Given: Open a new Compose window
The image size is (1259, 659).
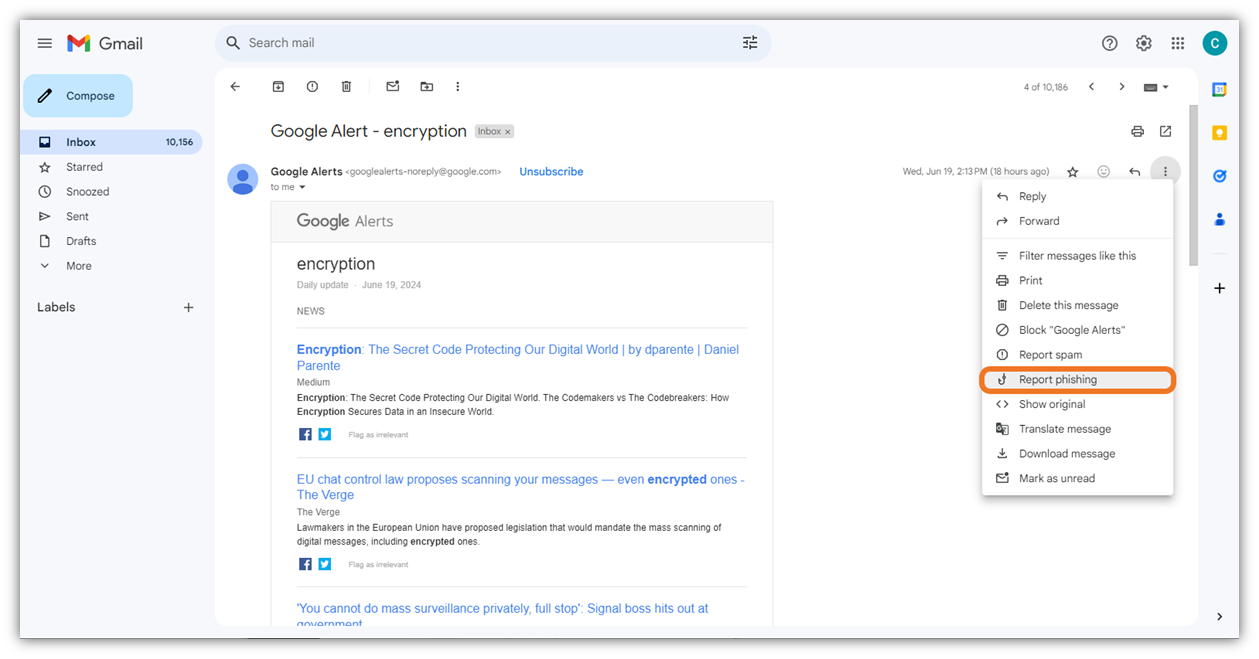Looking at the screenshot, I should click(77, 95).
